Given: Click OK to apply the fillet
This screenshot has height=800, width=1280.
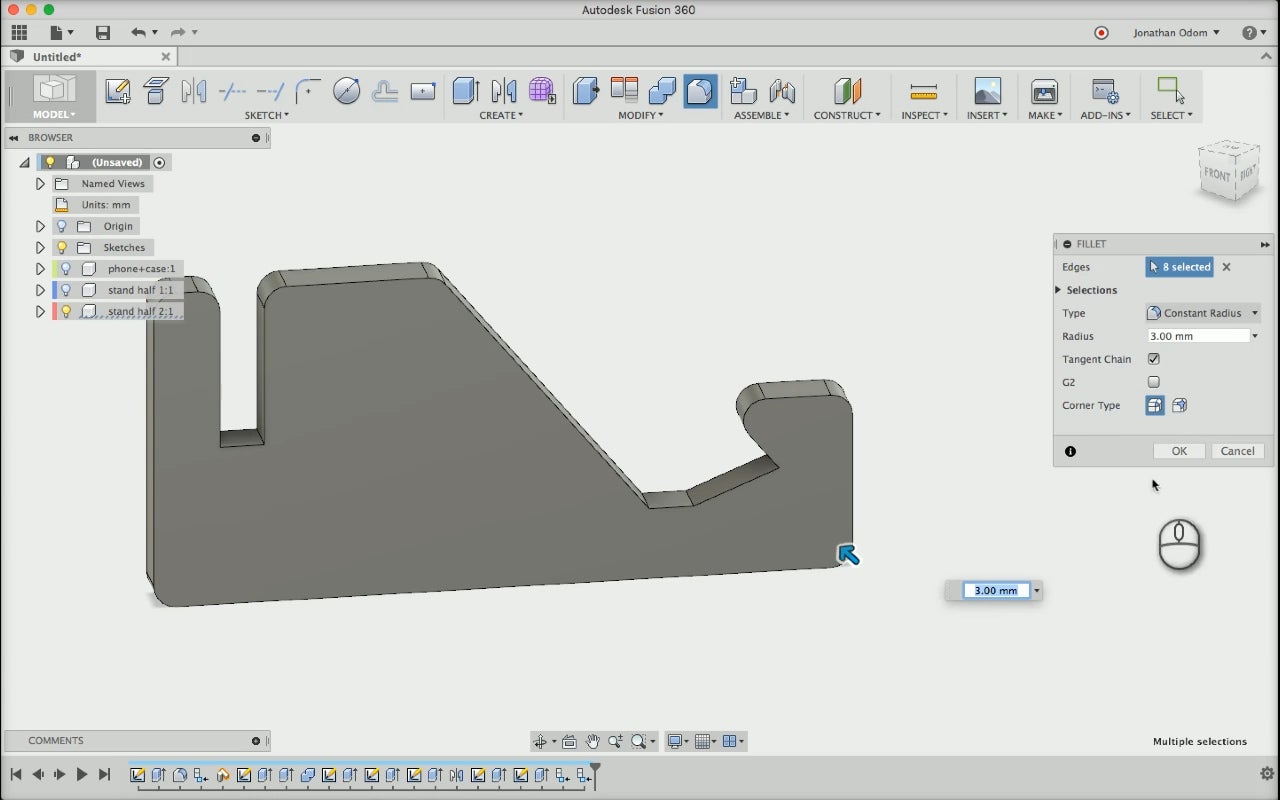Looking at the screenshot, I should [x=1179, y=451].
